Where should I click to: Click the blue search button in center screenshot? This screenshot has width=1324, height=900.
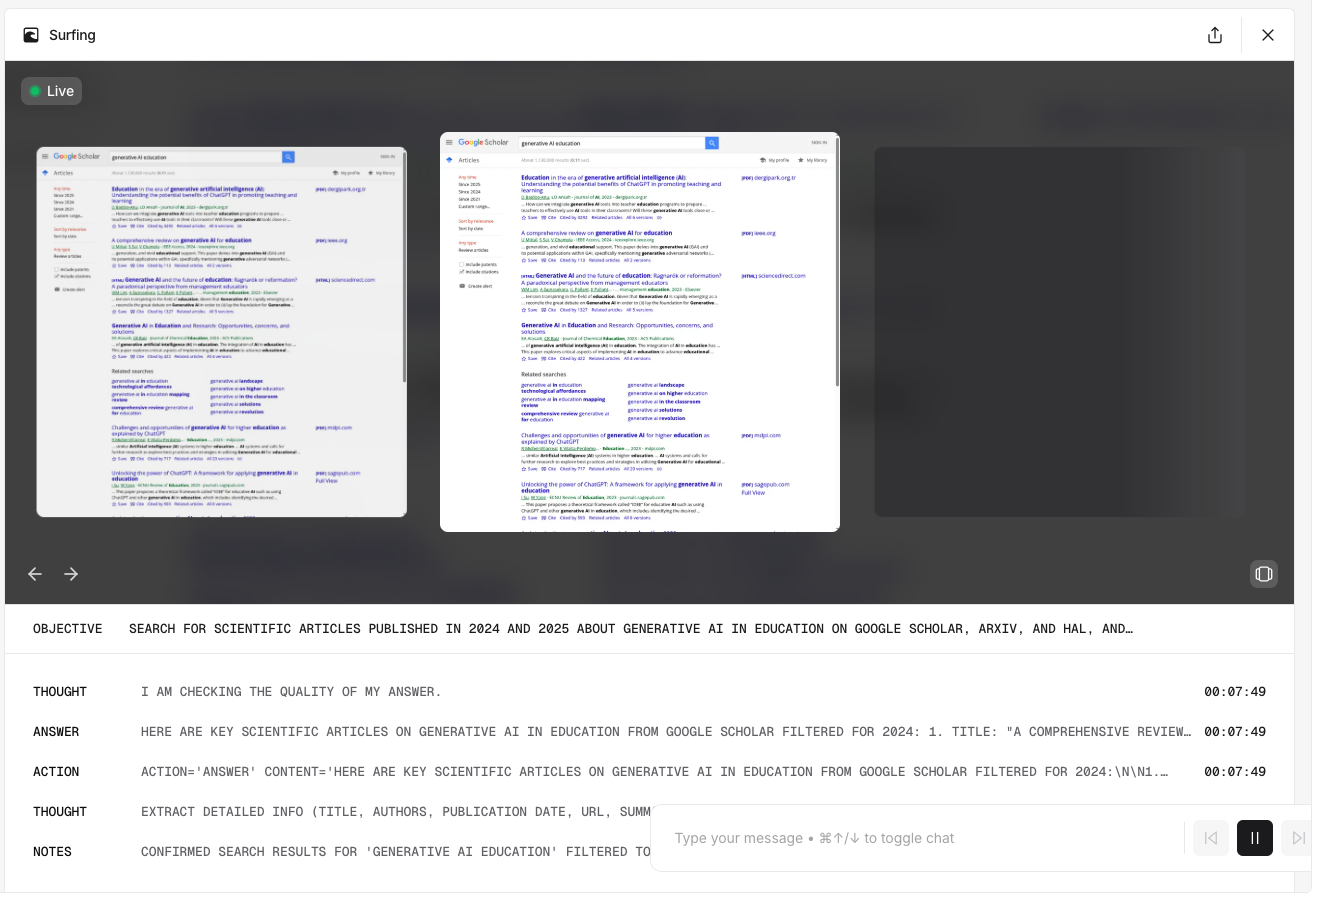(x=712, y=143)
